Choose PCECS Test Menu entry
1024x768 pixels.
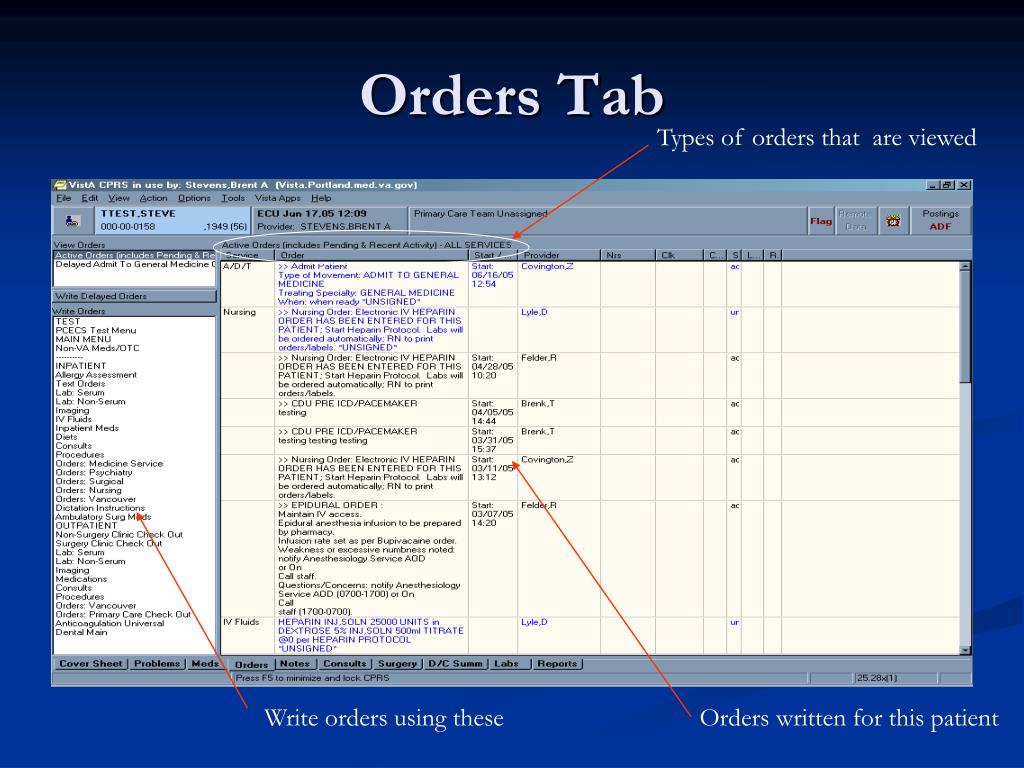pyautogui.click(x=96, y=330)
